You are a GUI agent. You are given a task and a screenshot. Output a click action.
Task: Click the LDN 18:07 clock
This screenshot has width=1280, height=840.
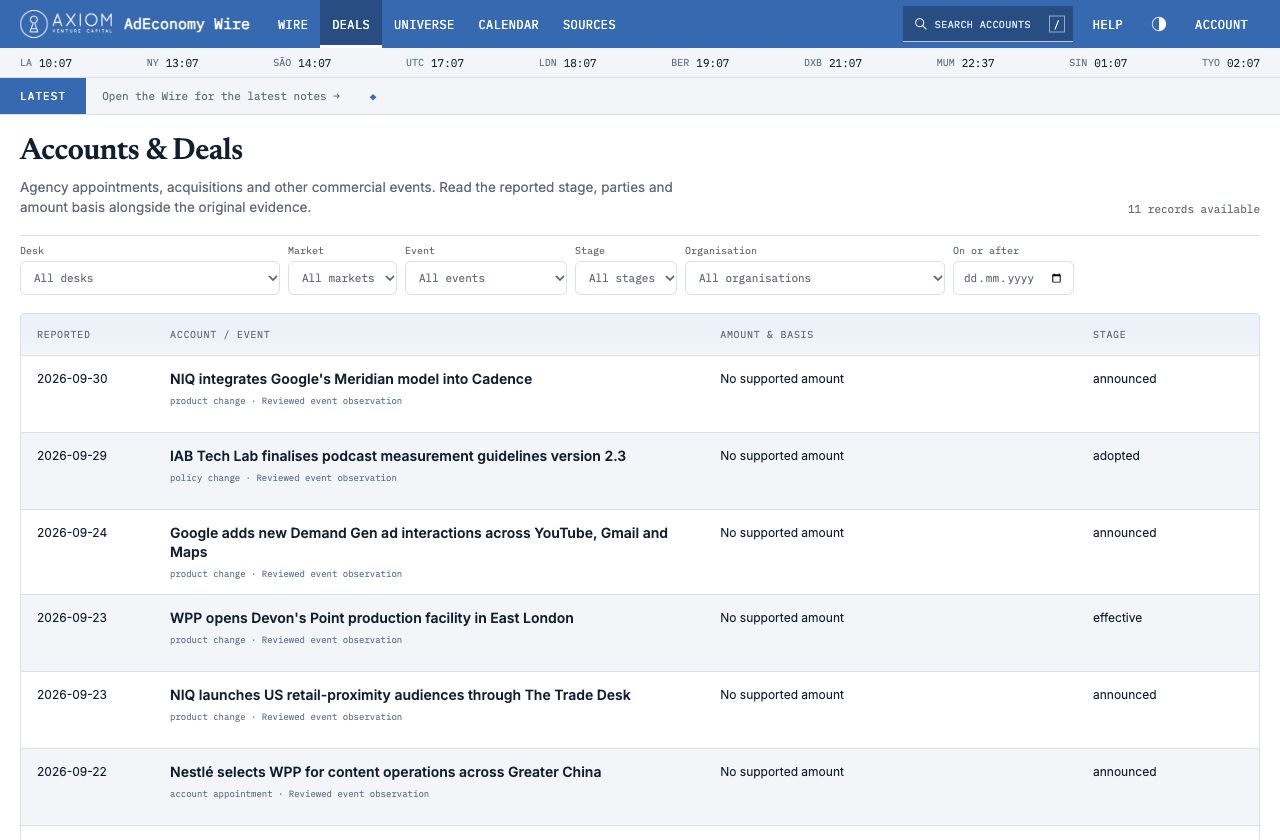(567, 63)
